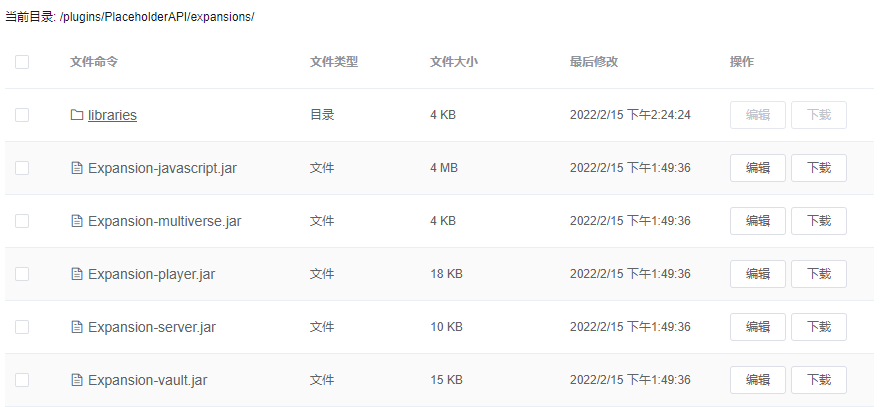This screenshot has height=407, width=883.
Task: Open the libraries folder link
Action: point(112,115)
